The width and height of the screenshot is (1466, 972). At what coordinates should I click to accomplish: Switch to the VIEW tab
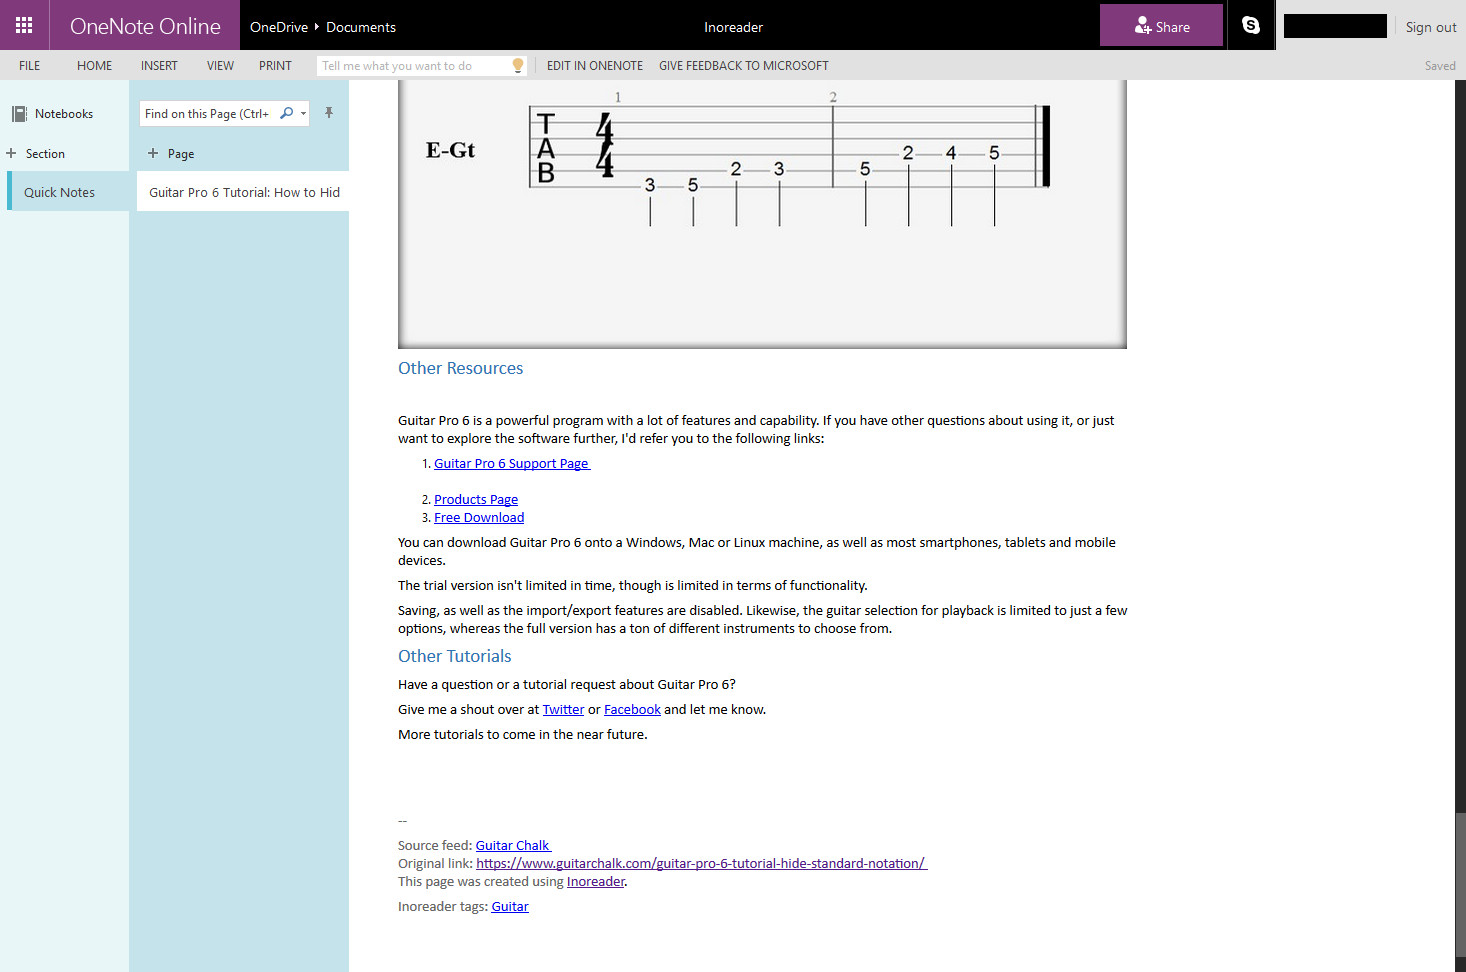[x=220, y=65]
